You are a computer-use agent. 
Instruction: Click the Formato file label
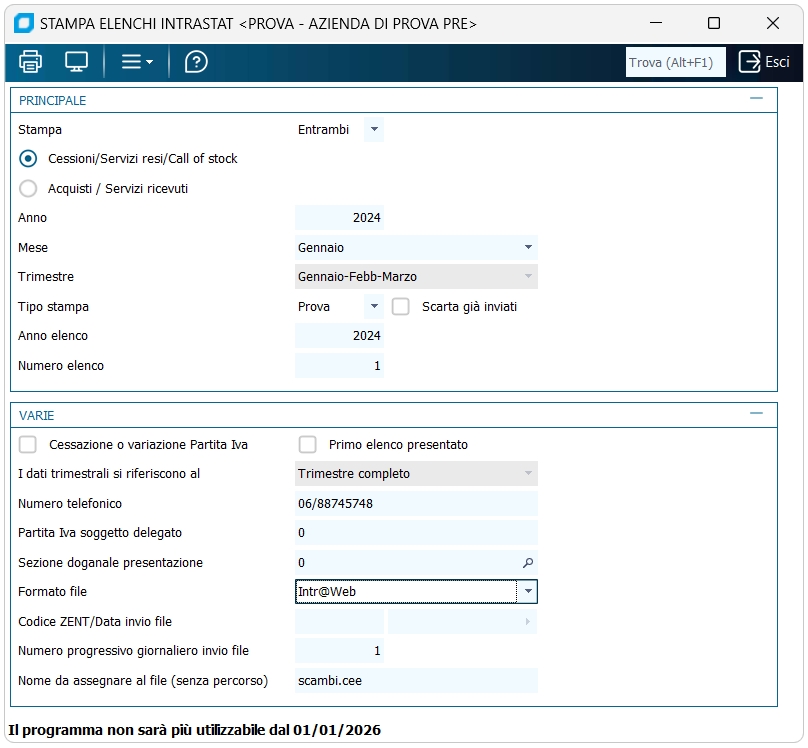click(x=53, y=591)
